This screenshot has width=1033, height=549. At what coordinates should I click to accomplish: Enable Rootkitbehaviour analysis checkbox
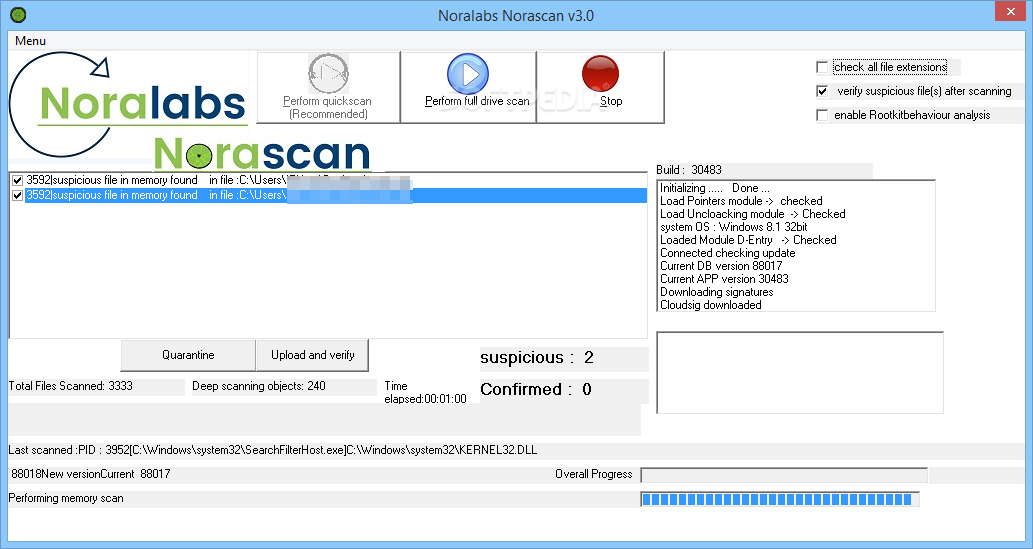[822, 115]
